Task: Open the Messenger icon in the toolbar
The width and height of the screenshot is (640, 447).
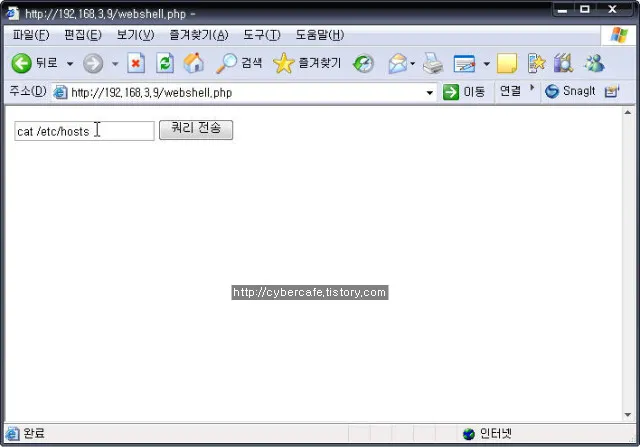Action: point(594,63)
